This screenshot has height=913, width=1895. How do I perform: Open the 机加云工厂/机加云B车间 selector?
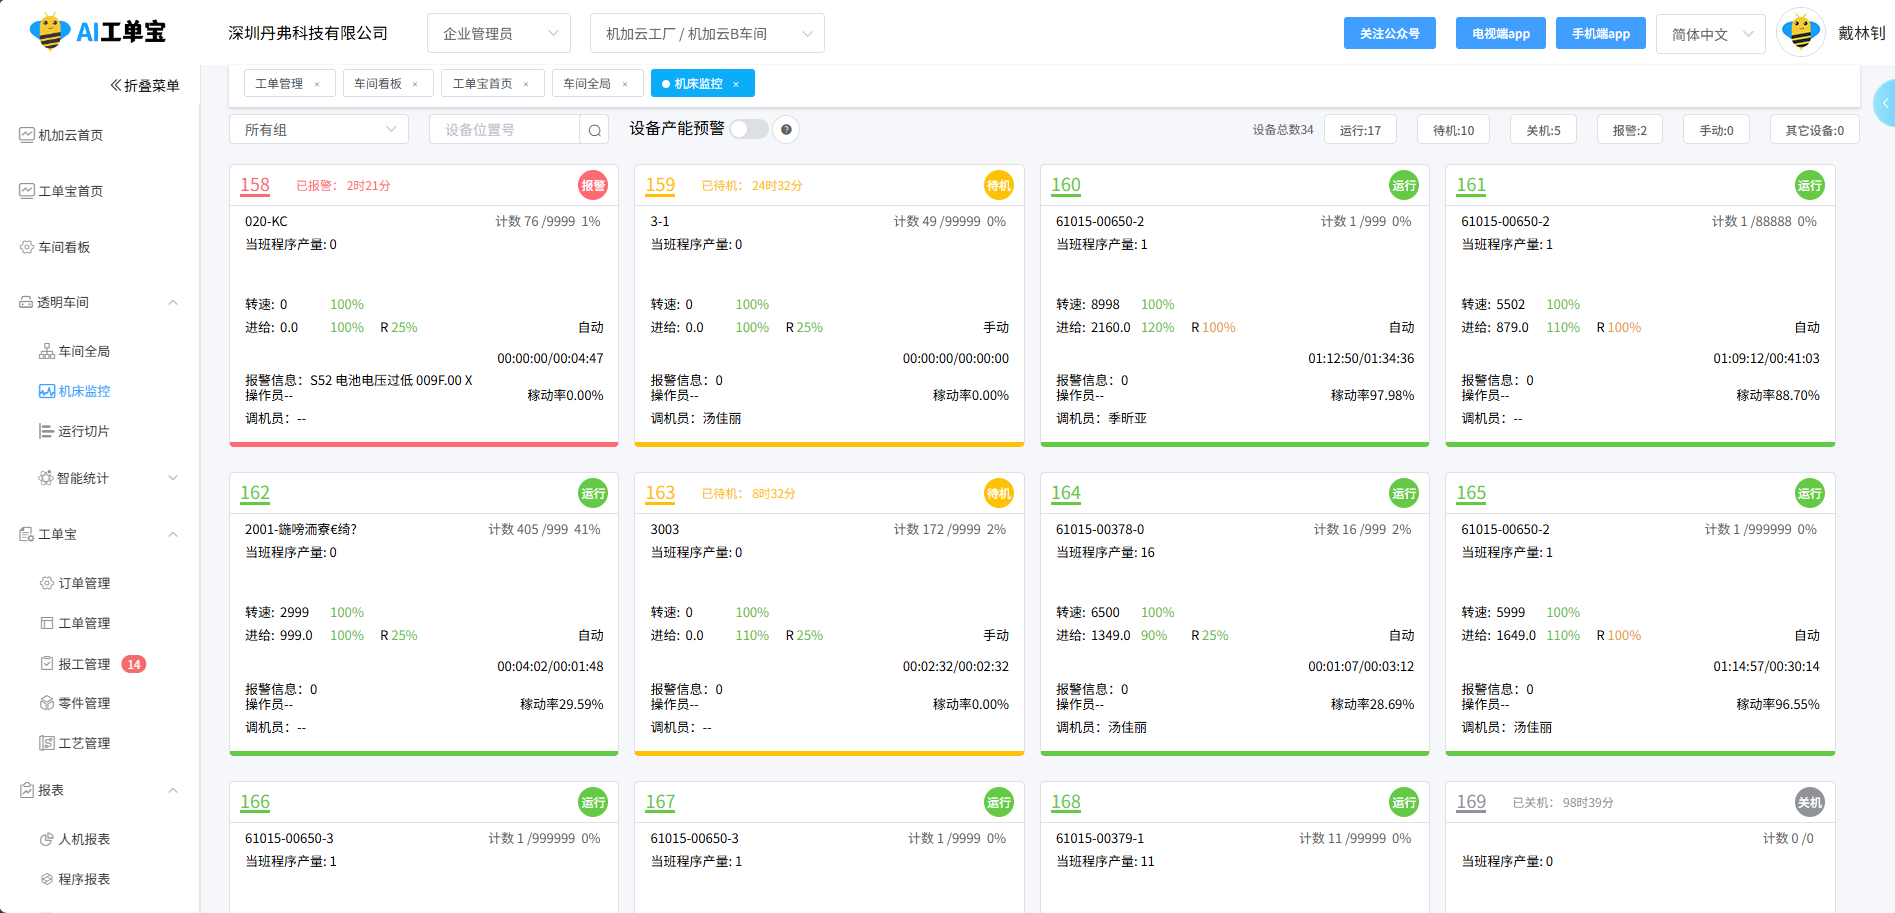point(707,33)
